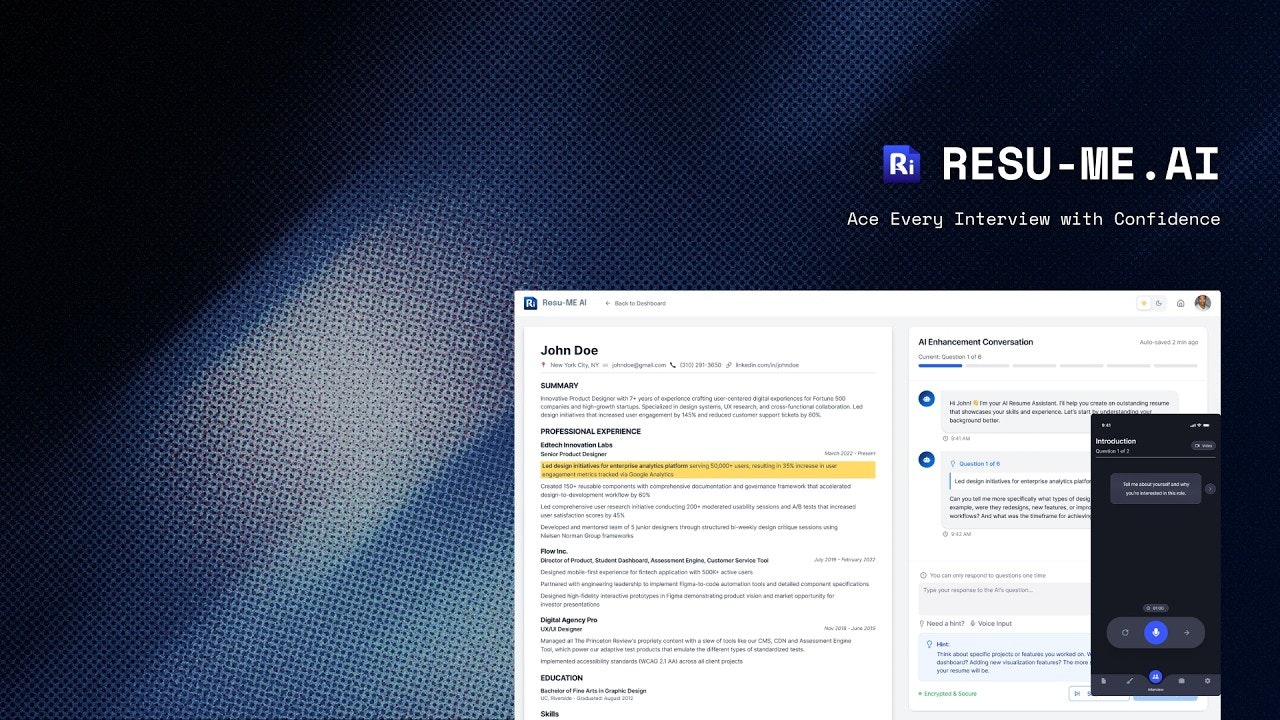Switch to light mode sun toggle
This screenshot has width=1280, height=720.
[1144, 303]
